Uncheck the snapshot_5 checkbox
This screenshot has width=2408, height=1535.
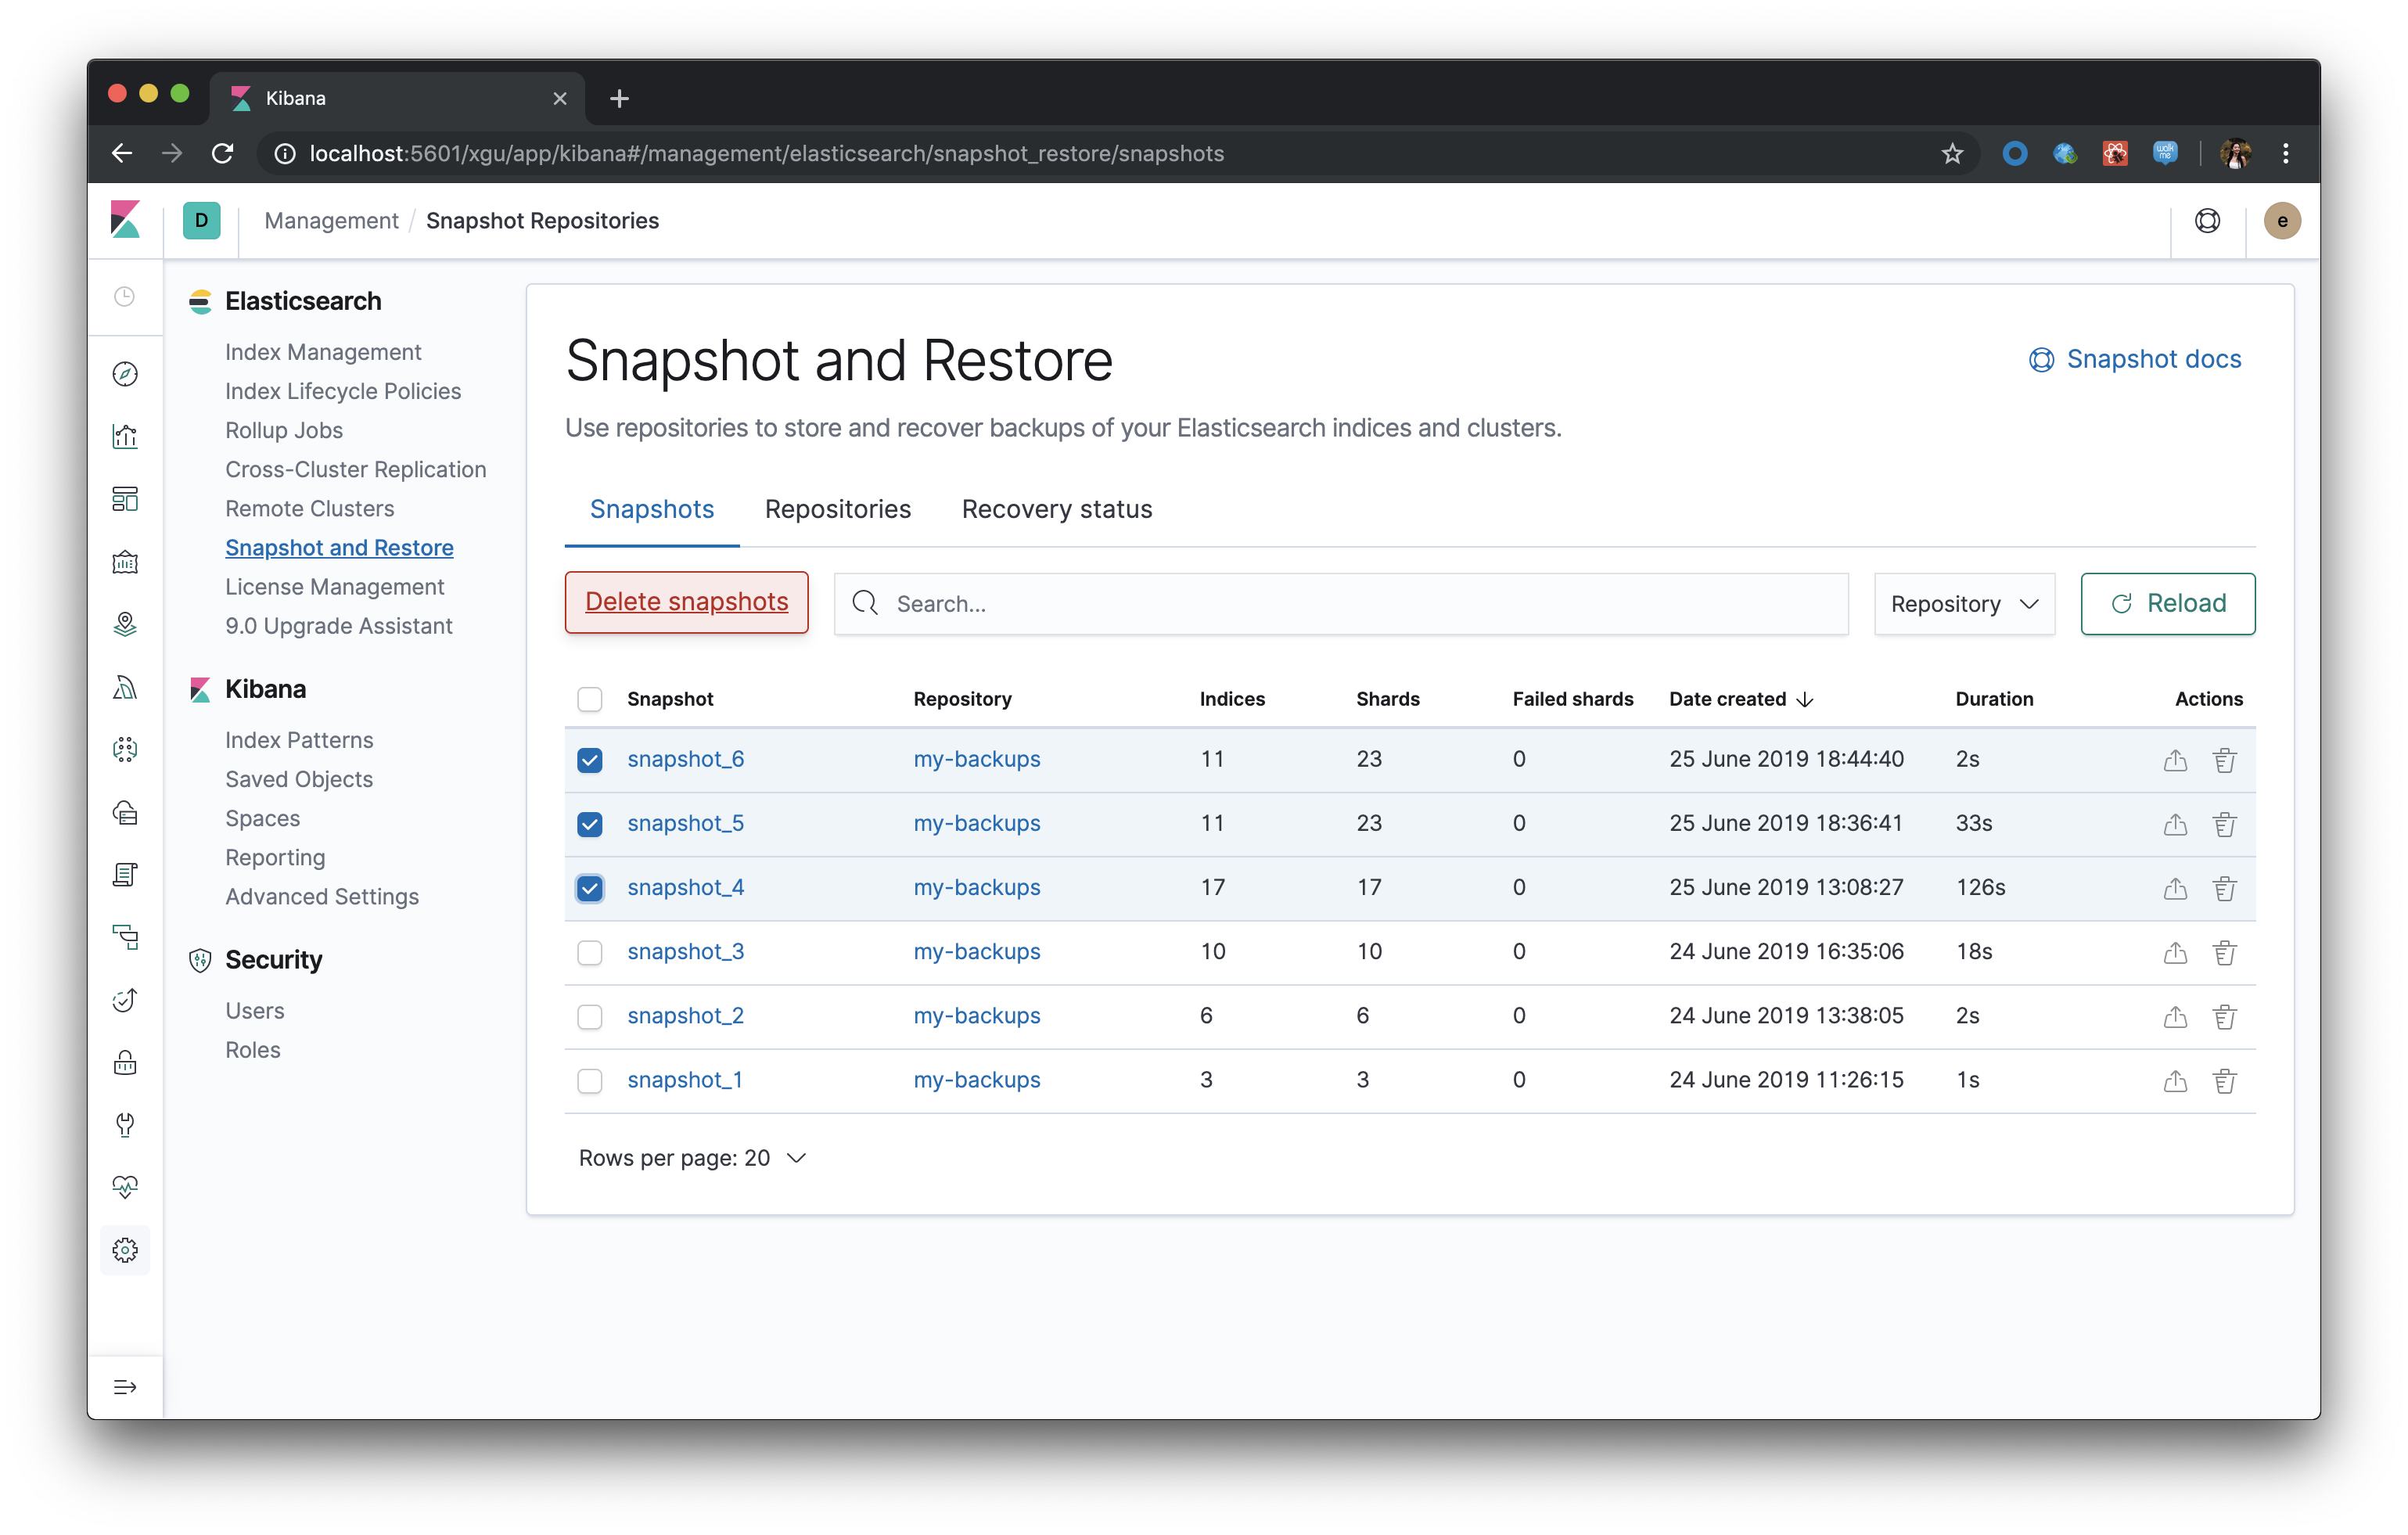pyautogui.click(x=590, y=824)
